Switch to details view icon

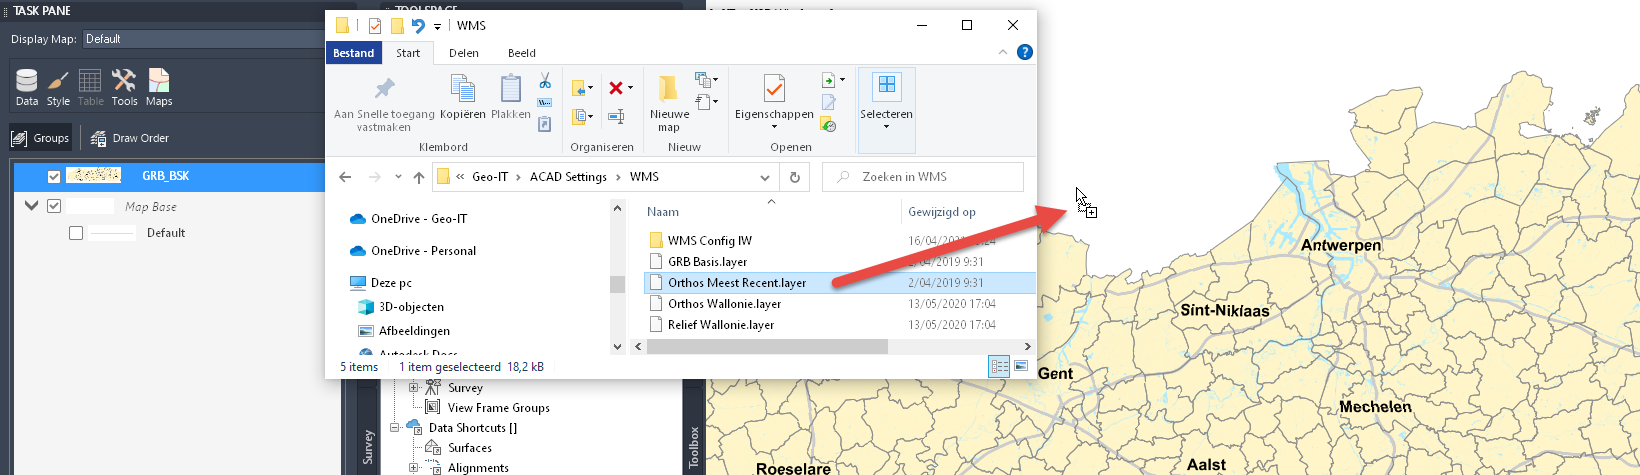click(999, 367)
